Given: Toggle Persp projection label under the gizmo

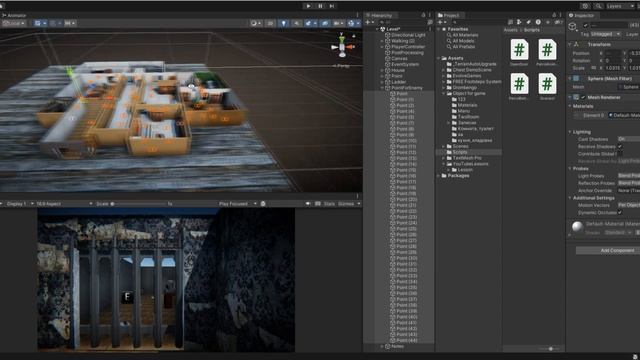Looking at the screenshot, I should (342, 66).
